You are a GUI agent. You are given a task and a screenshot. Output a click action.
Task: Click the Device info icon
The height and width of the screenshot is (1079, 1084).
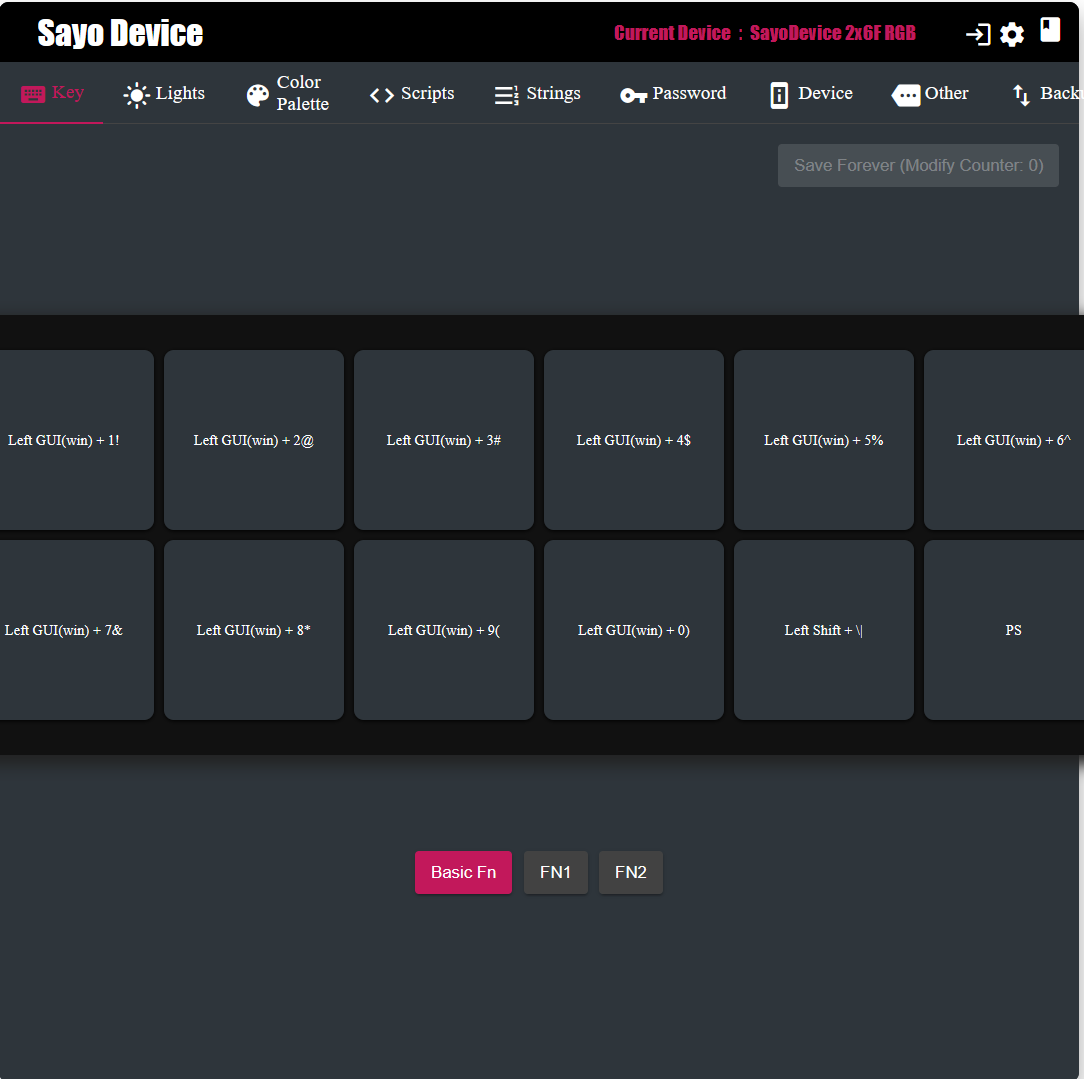(x=779, y=95)
